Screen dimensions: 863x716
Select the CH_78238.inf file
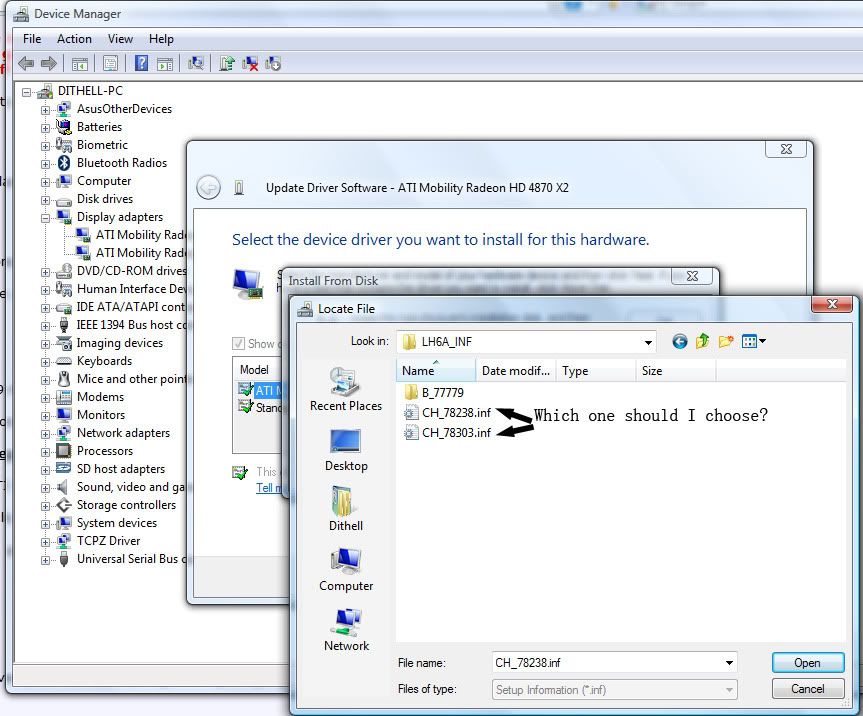click(447, 412)
